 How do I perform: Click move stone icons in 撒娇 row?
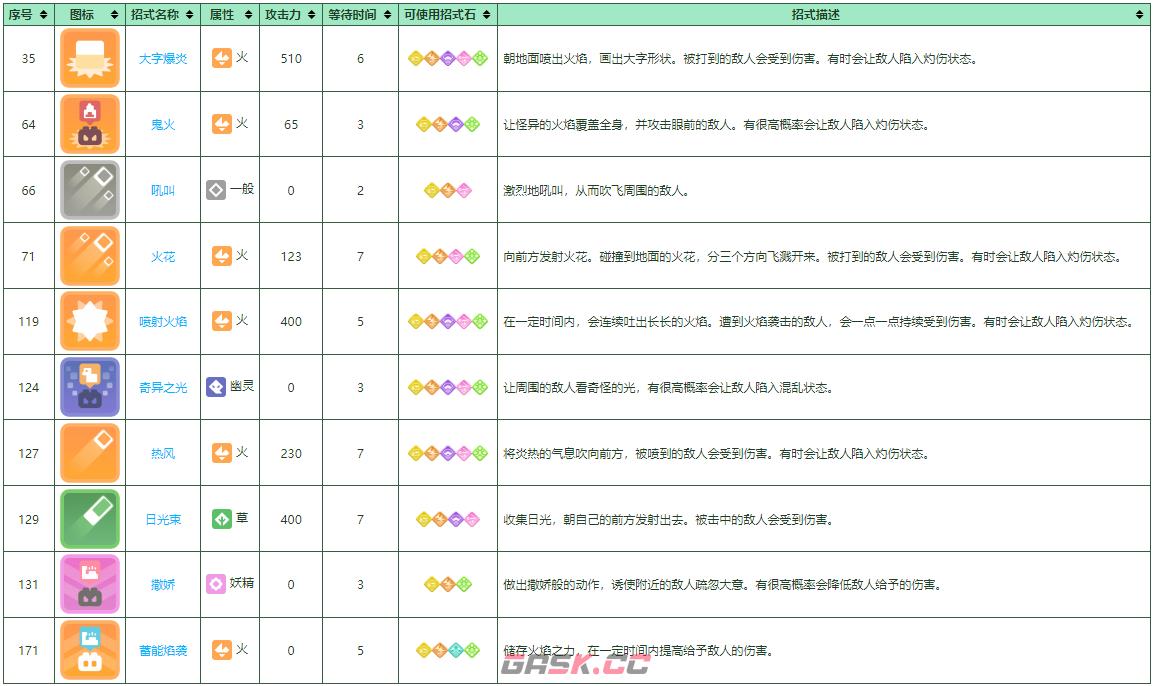click(448, 585)
